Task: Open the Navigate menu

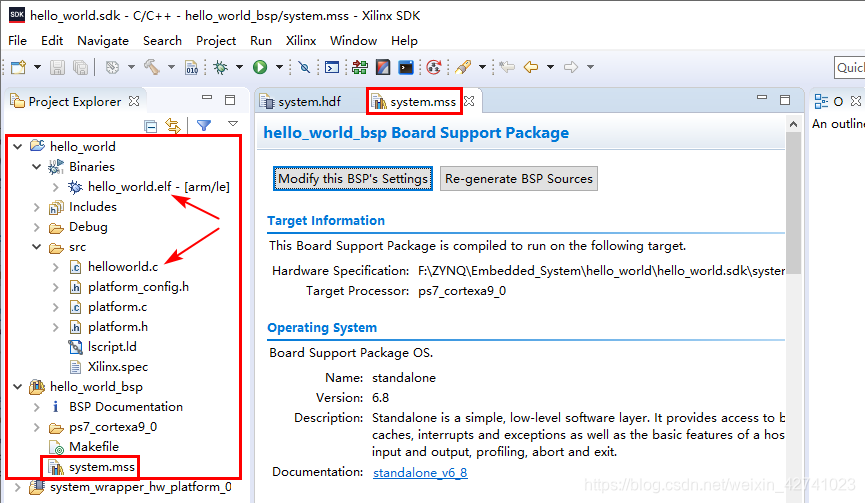Action: [103, 41]
